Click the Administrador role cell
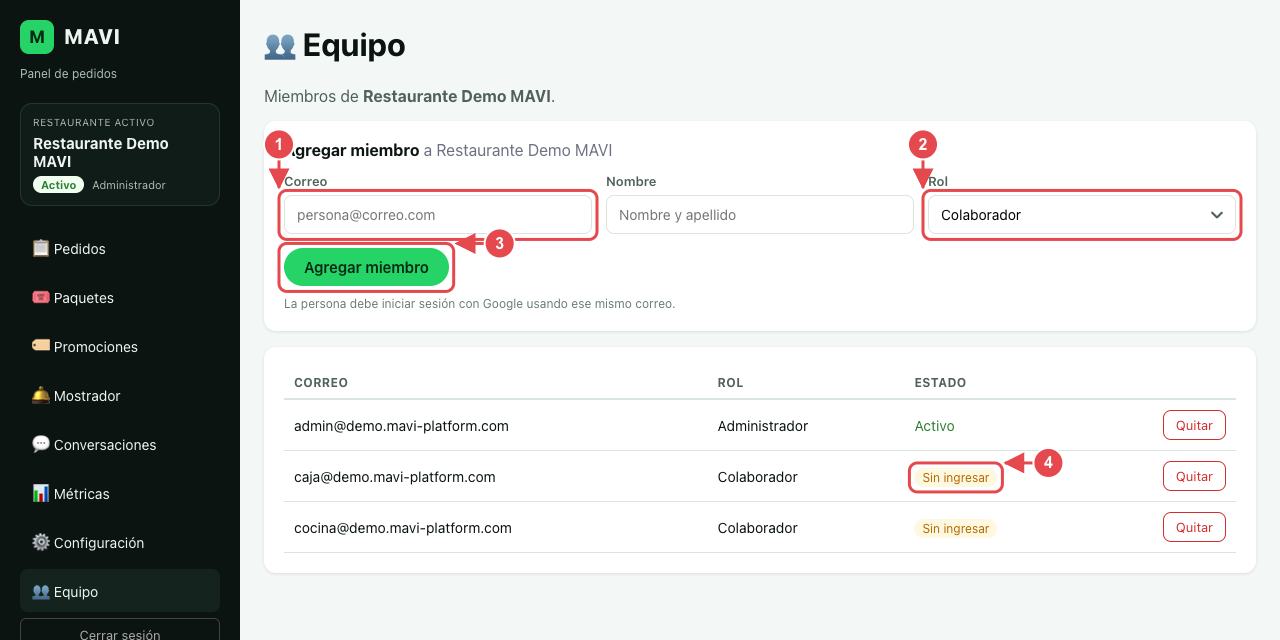The width and height of the screenshot is (1280, 640). pyautogui.click(x=763, y=426)
